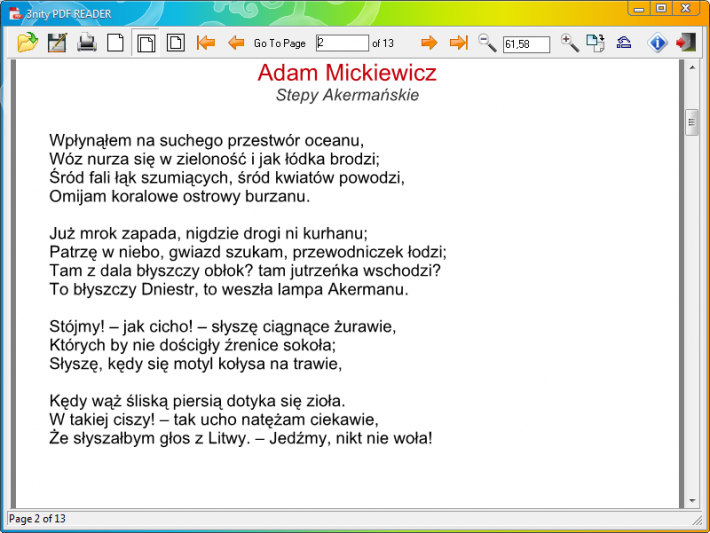This screenshot has width=710, height=533.
Task: Click the 3nity PDF READER title icon
Action: [x=15, y=14]
